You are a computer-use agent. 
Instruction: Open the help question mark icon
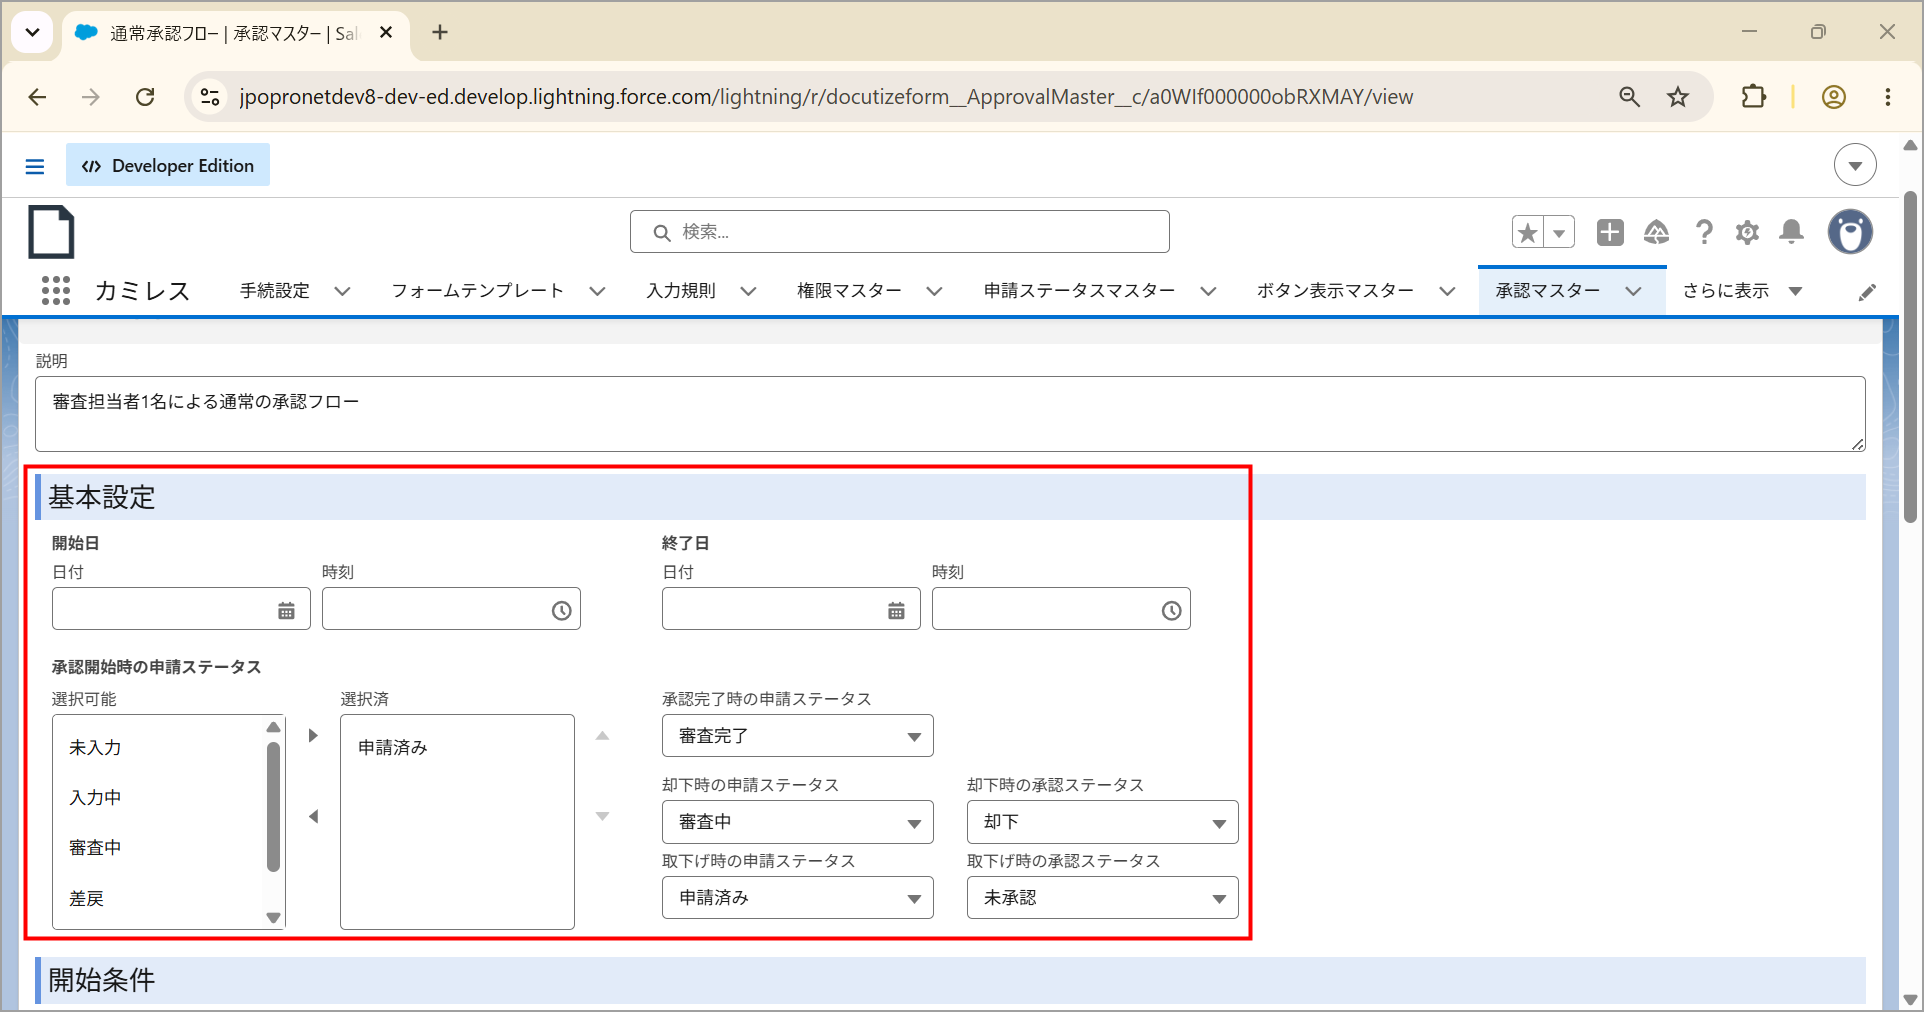tap(1704, 232)
